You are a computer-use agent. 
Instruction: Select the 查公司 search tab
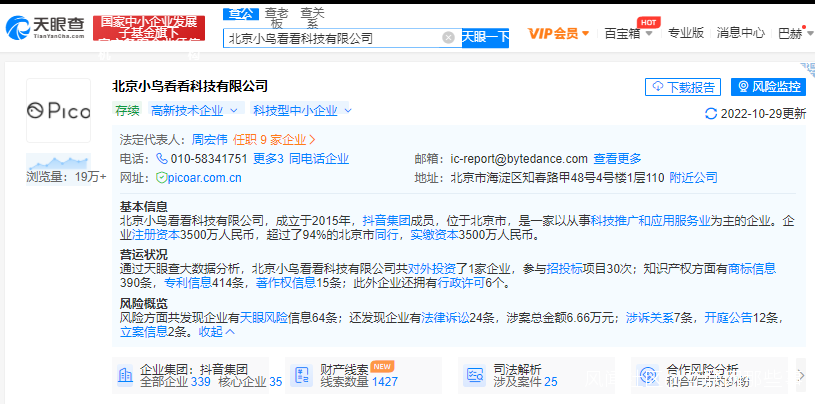pyautogui.click(x=241, y=14)
